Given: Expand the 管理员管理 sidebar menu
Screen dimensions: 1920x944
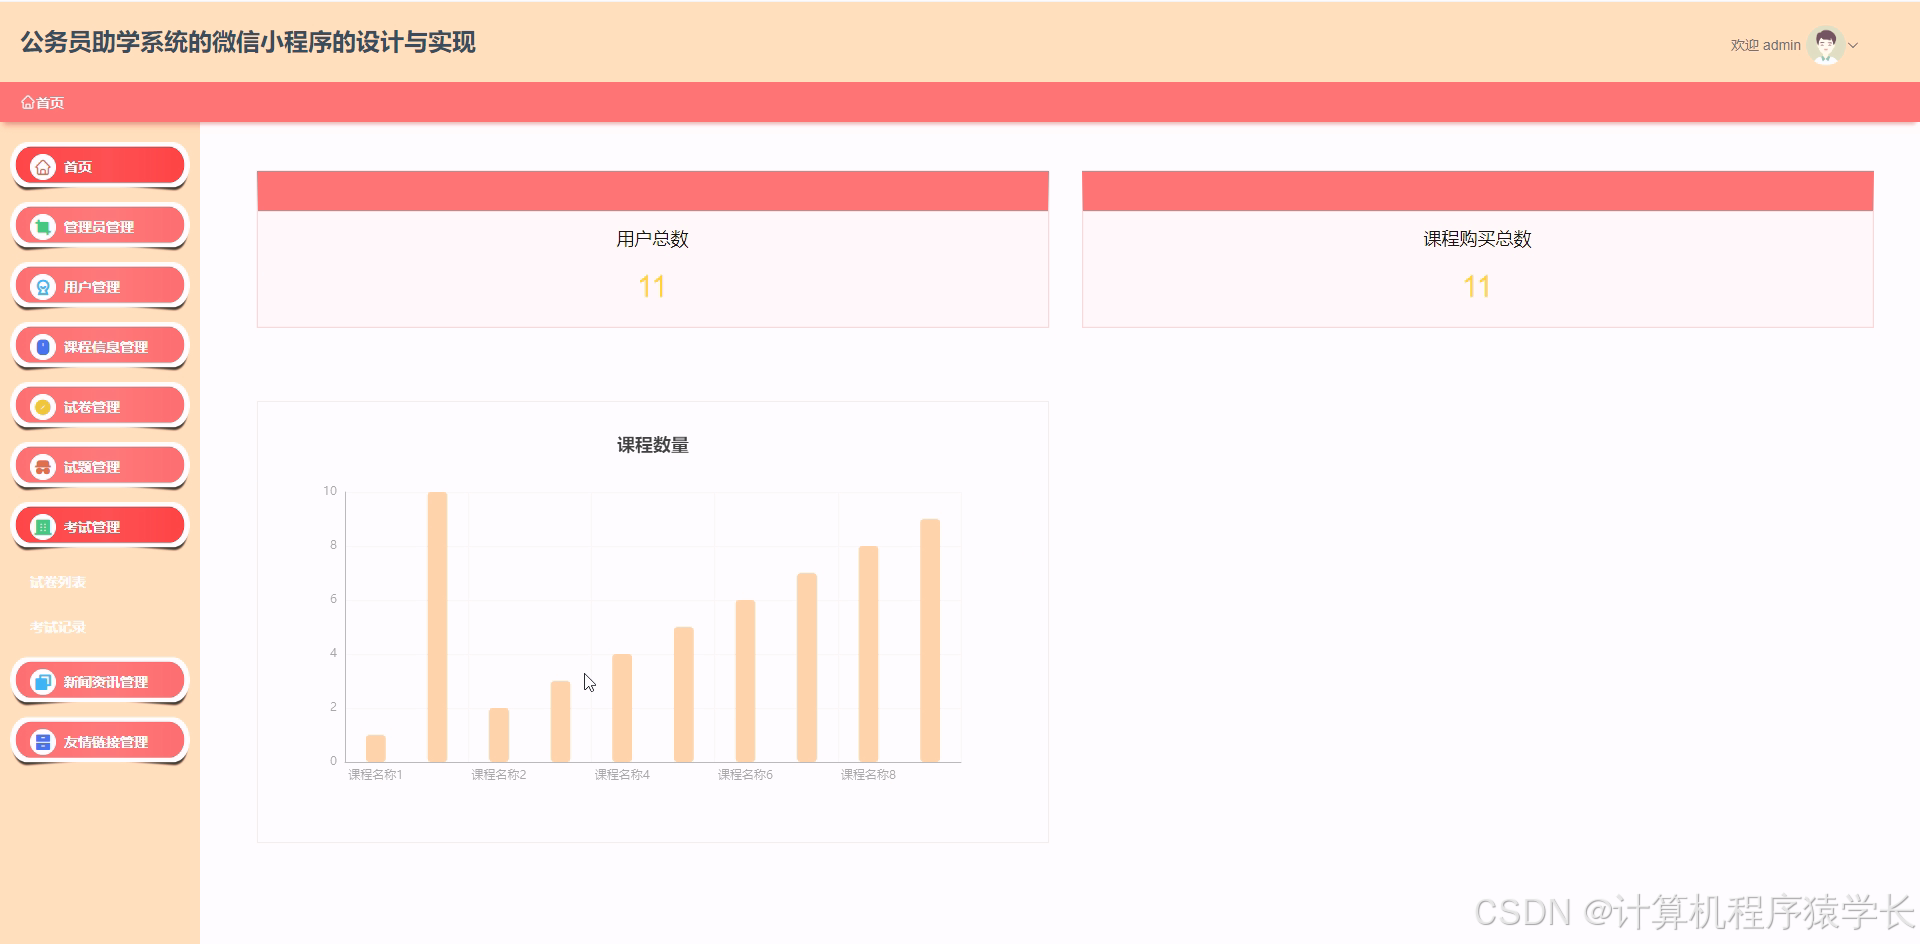Looking at the screenshot, I should tap(100, 226).
